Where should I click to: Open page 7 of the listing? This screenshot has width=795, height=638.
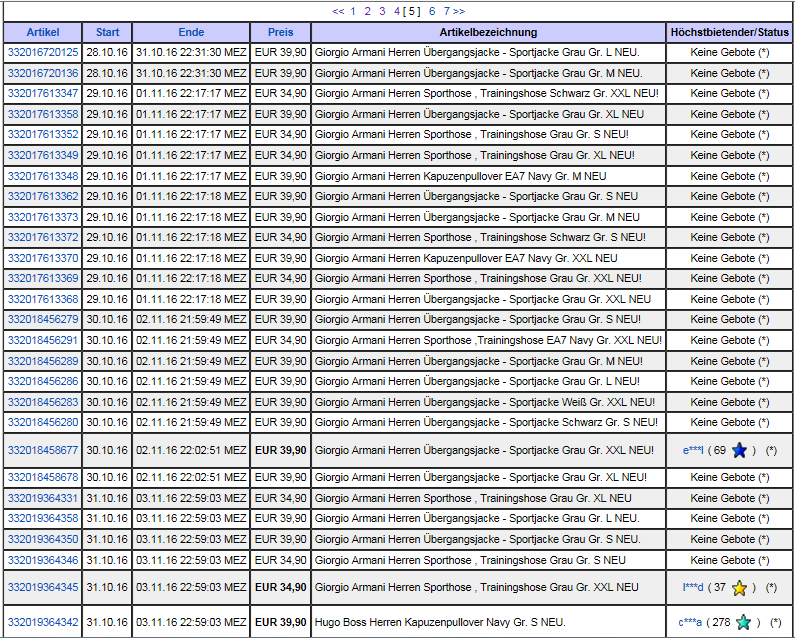[x=447, y=11]
